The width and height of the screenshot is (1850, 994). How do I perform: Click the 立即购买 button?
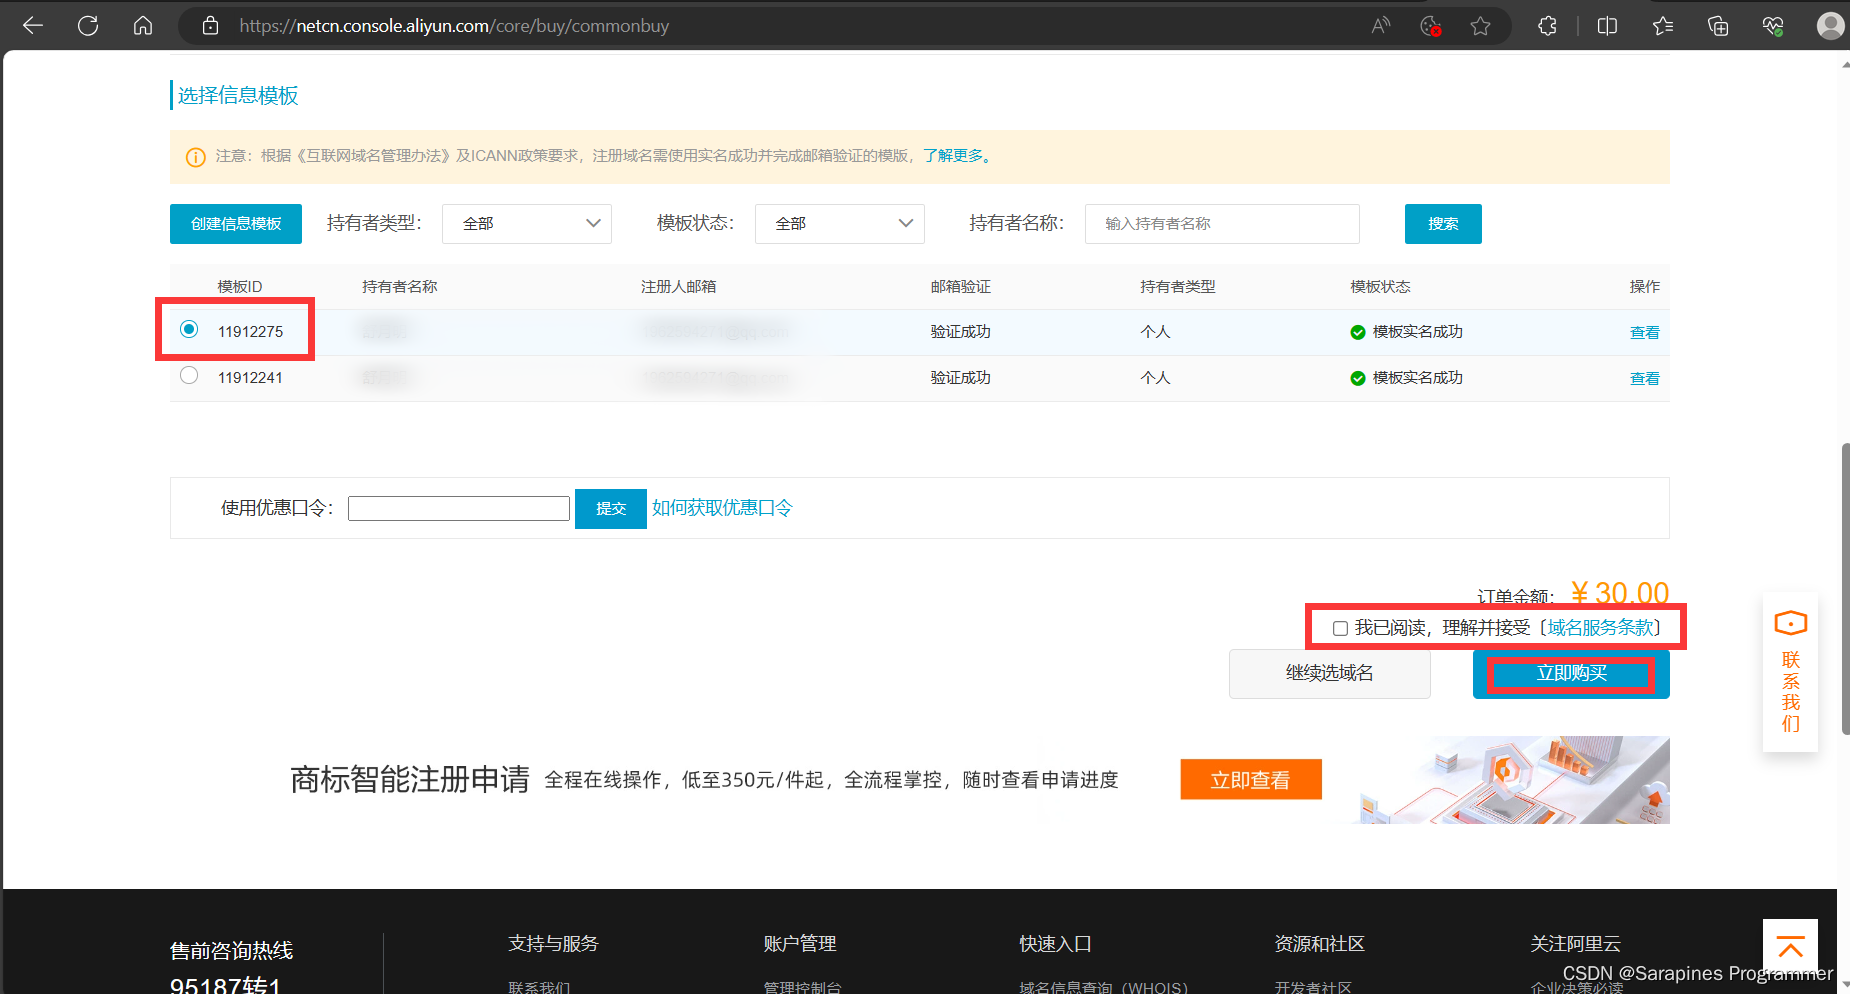click(x=1570, y=674)
